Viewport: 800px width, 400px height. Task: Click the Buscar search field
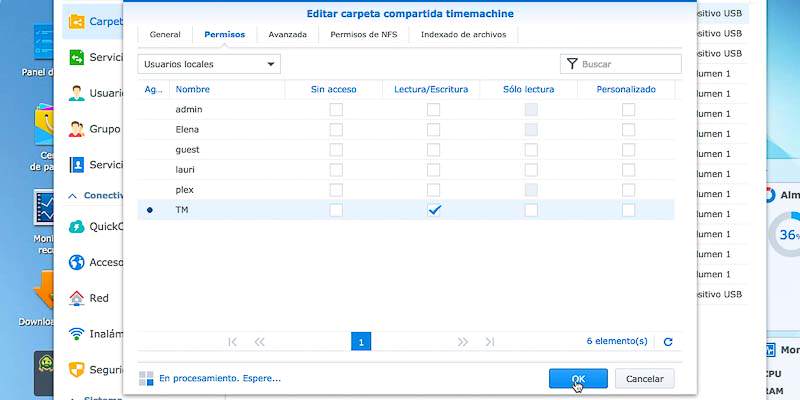621,64
